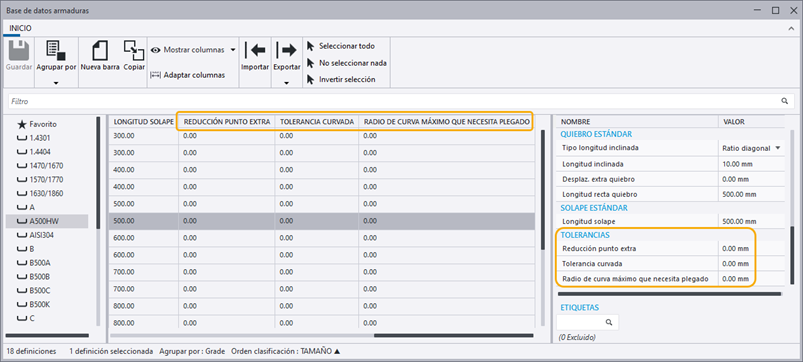This screenshot has width=803, height=362.
Task: Click Agrupar por : Grade status text
Action: 192,352
